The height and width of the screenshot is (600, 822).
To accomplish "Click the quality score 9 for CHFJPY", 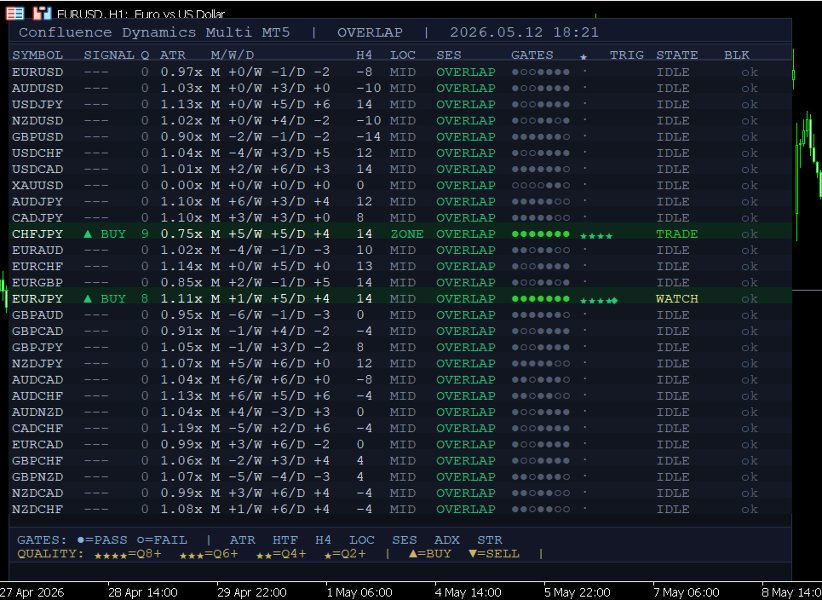I will pos(145,234).
